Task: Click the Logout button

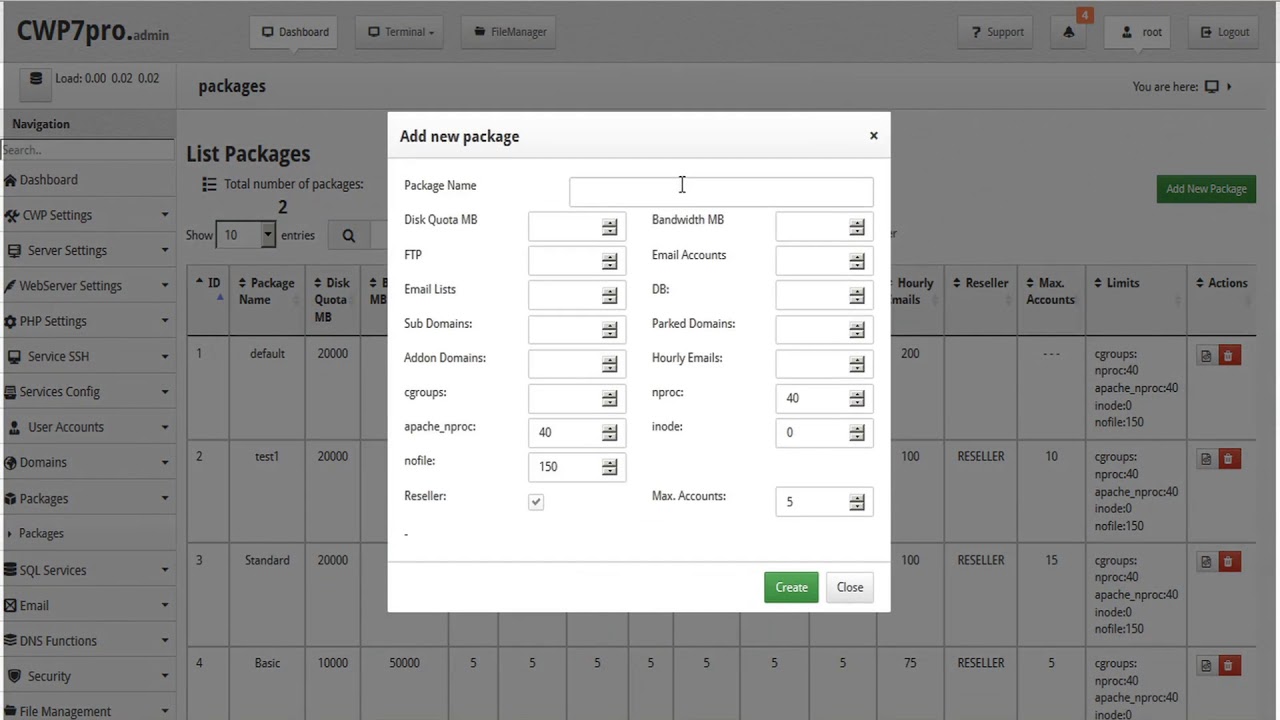Action: tap(1225, 32)
